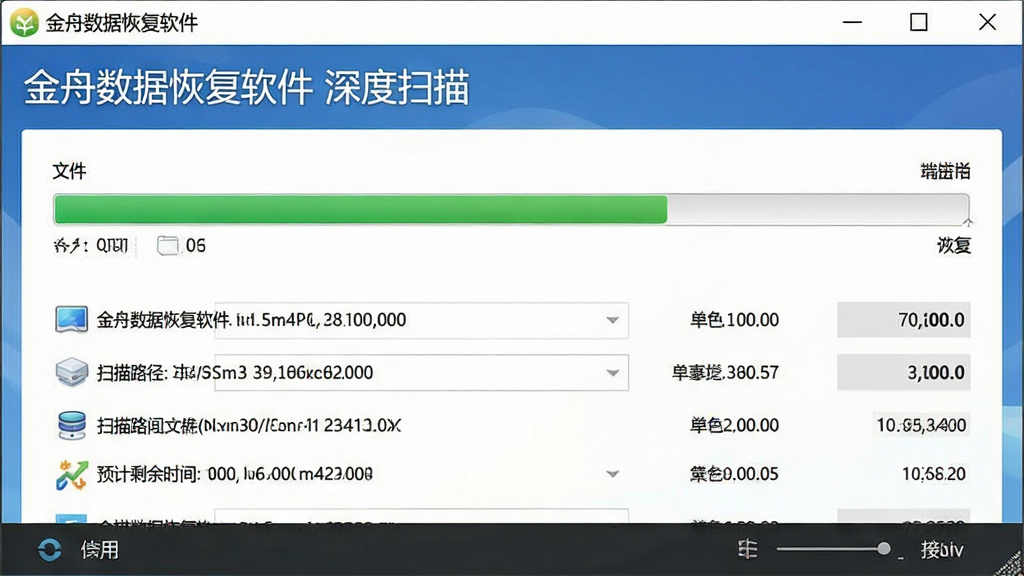Click the 预计剩余时间 label text
Viewport: 1024px width, 576px height.
[x=148, y=474]
